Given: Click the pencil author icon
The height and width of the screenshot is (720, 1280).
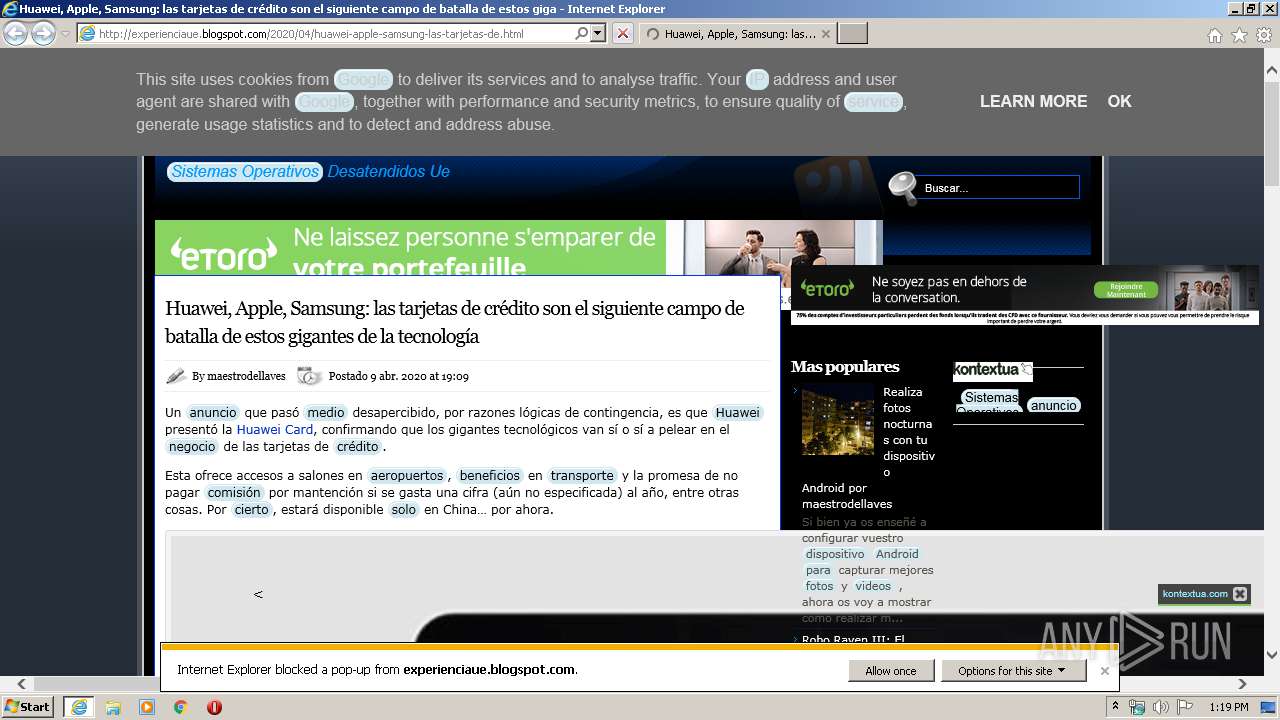Looking at the screenshot, I should [x=176, y=376].
